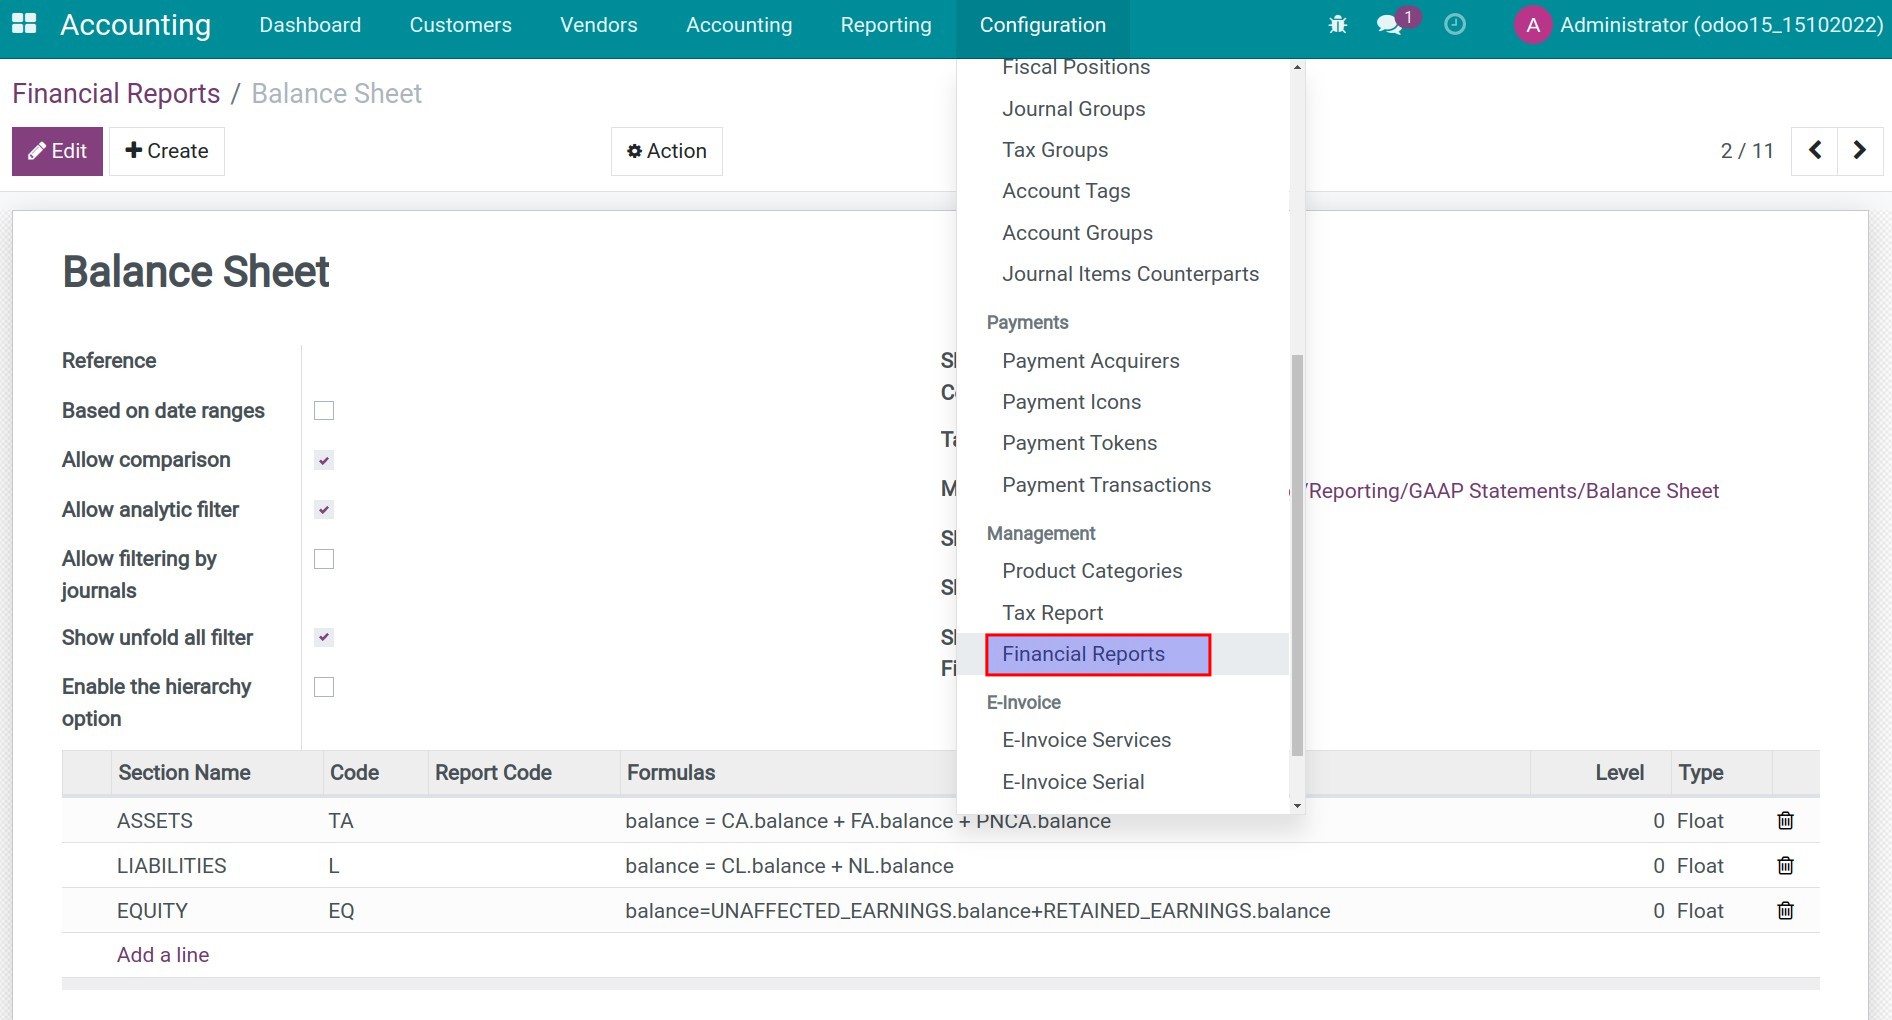This screenshot has height=1020, width=1892.
Task: Disable the Allow comparison checkbox
Action: point(323,459)
